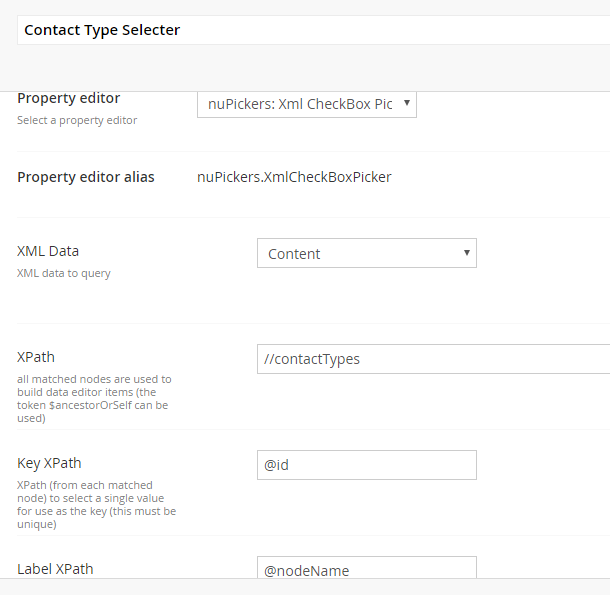The height and width of the screenshot is (595, 610).
Task: Click the Contact Type Selecter name field
Action: click(x=310, y=30)
